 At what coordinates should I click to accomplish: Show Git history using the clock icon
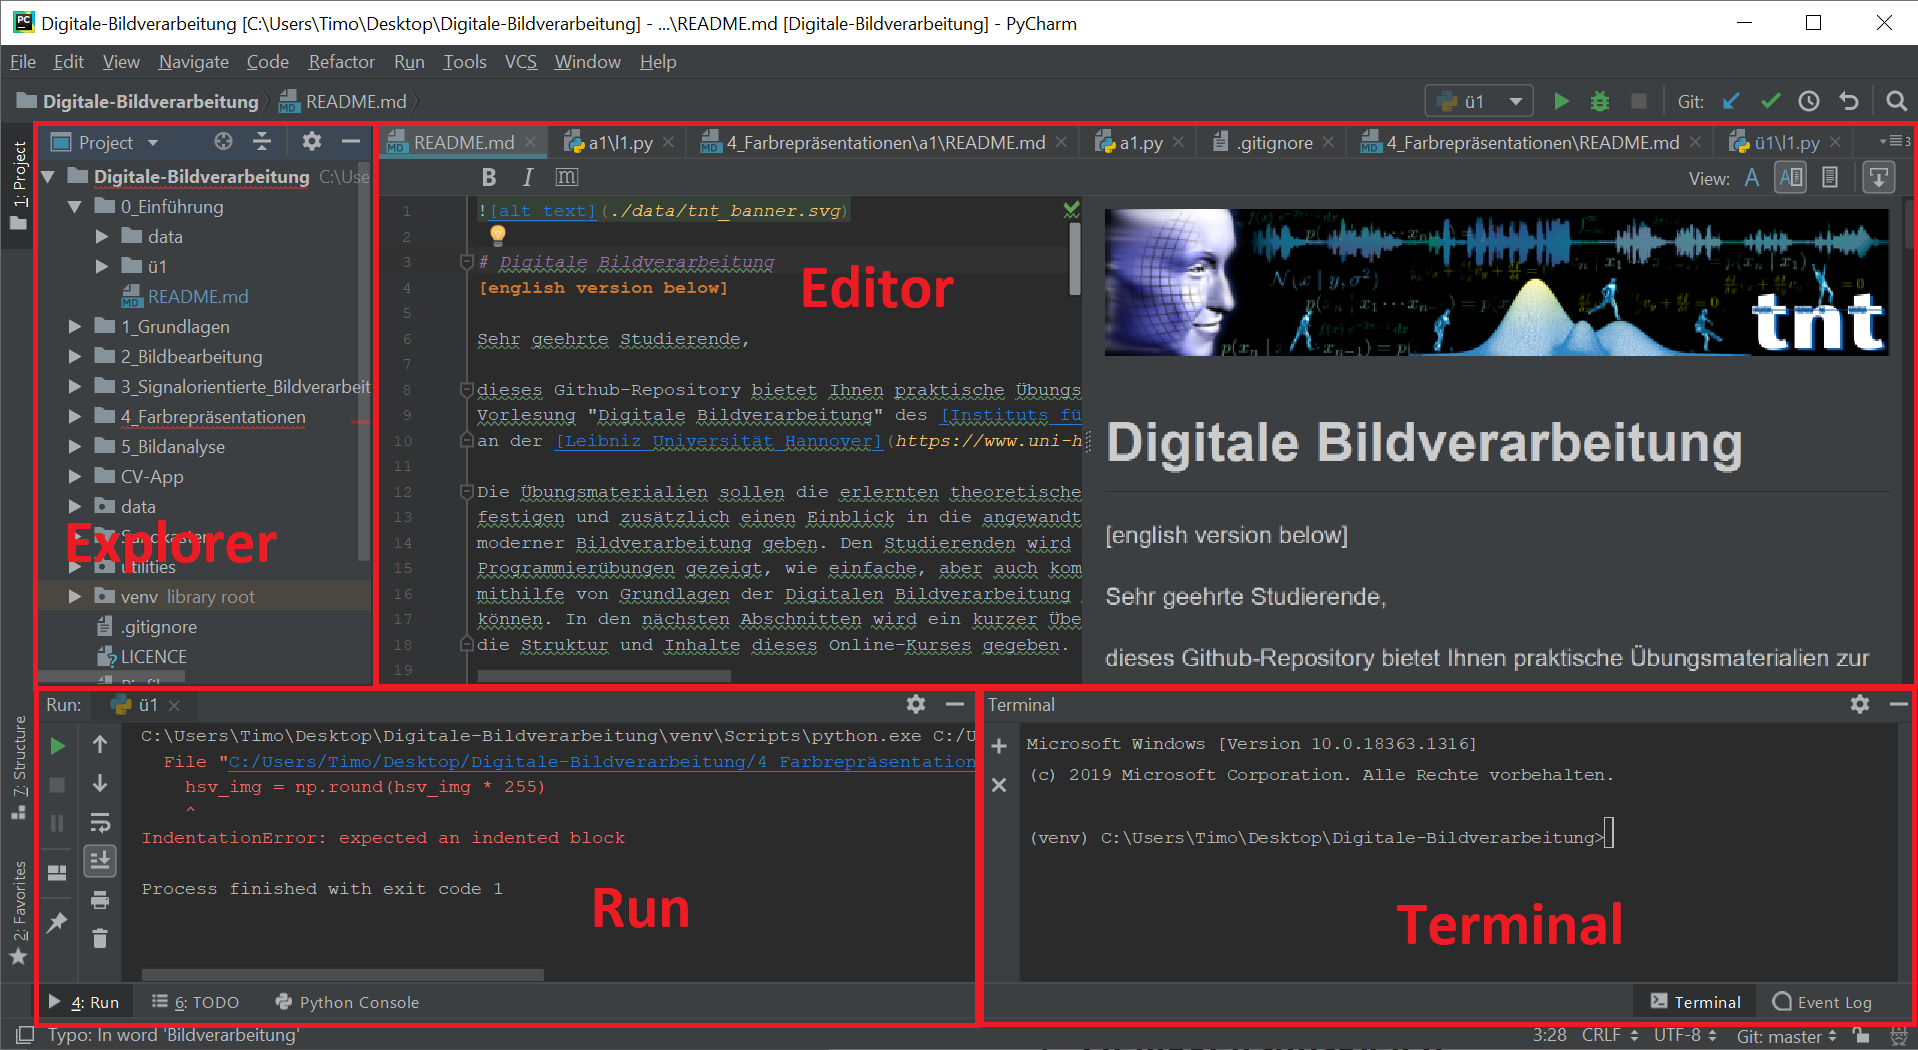point(1809,100)
